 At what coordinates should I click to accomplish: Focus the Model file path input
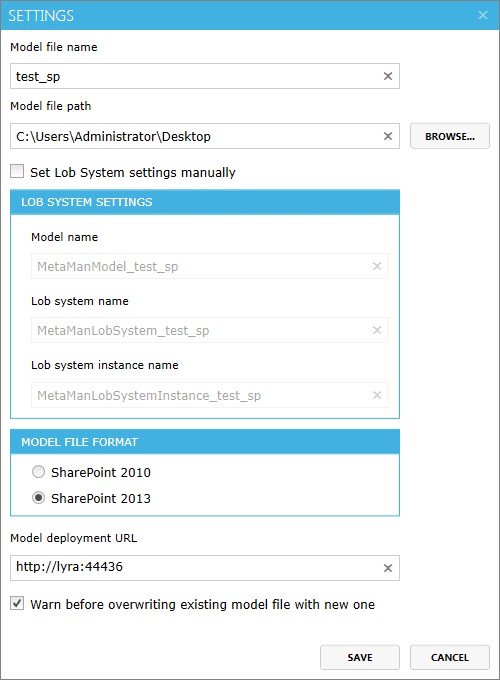[205, 136]
